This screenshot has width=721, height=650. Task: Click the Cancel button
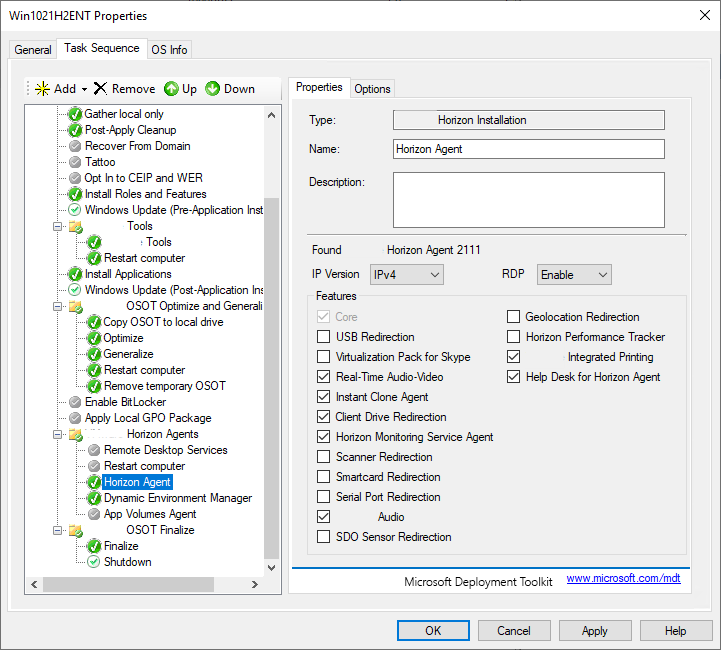[514, 630]
